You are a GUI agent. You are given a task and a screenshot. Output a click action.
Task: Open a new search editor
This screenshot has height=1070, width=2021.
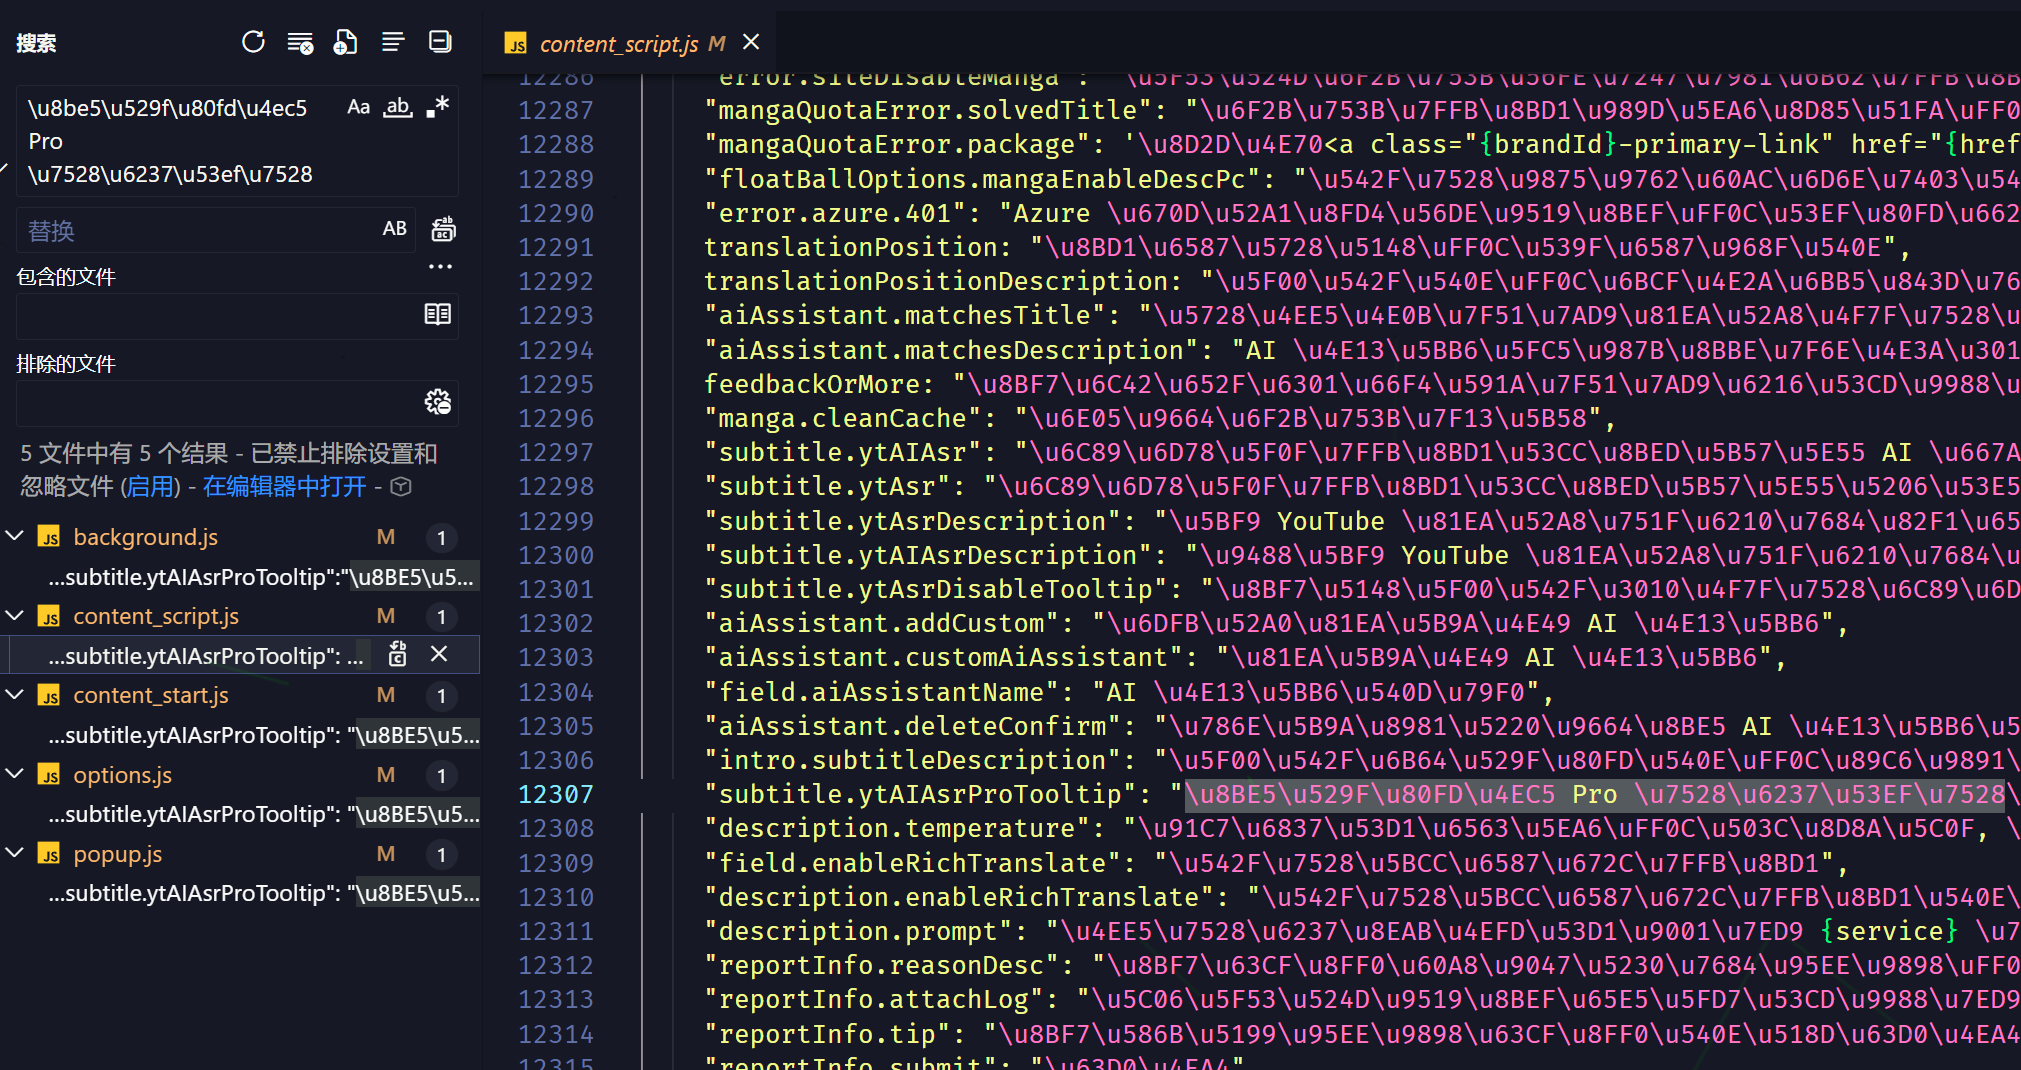[345, 42]
